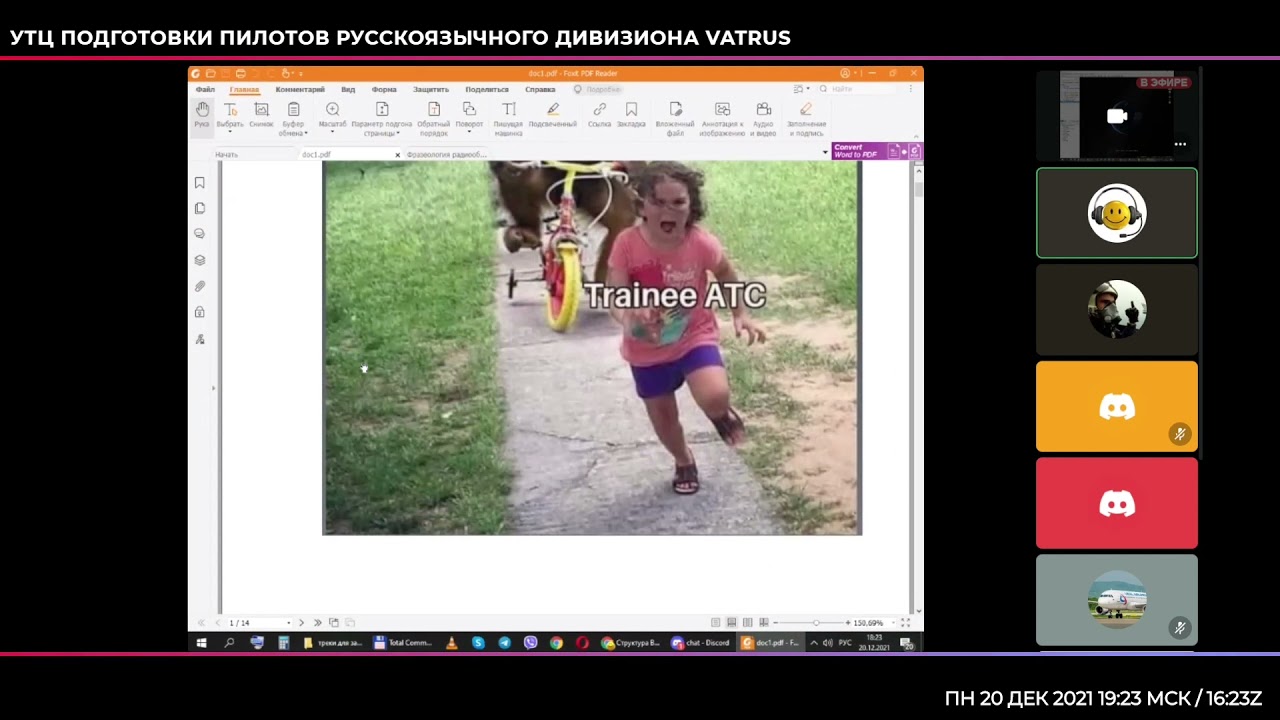
Task: Click the user account icon in title bar
Action: [x=845, y=73]
